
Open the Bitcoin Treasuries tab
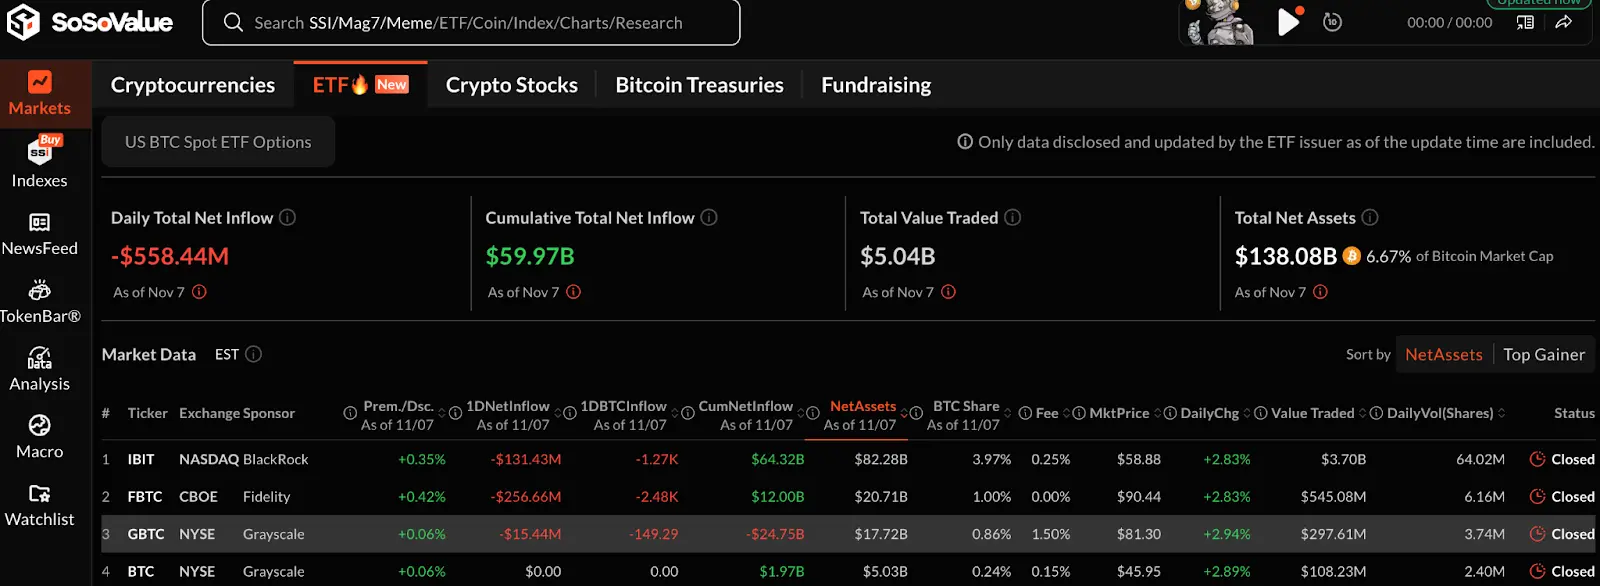(x=699, y=85)
